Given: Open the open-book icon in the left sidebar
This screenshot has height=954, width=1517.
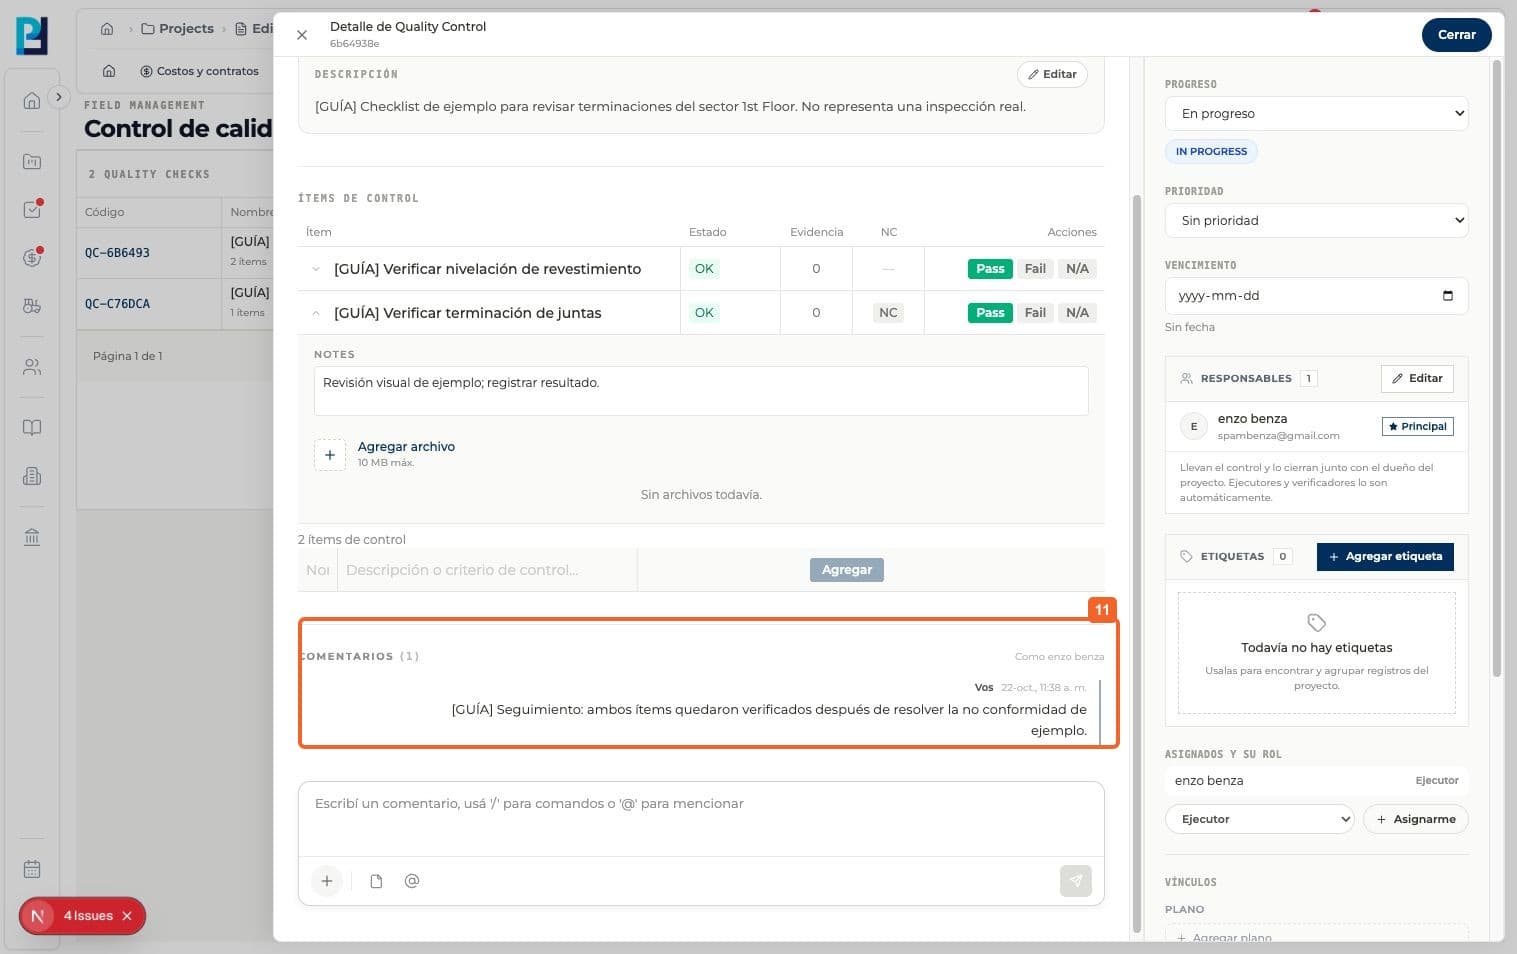Looking at the screenshot, I should tap(32, 428).
